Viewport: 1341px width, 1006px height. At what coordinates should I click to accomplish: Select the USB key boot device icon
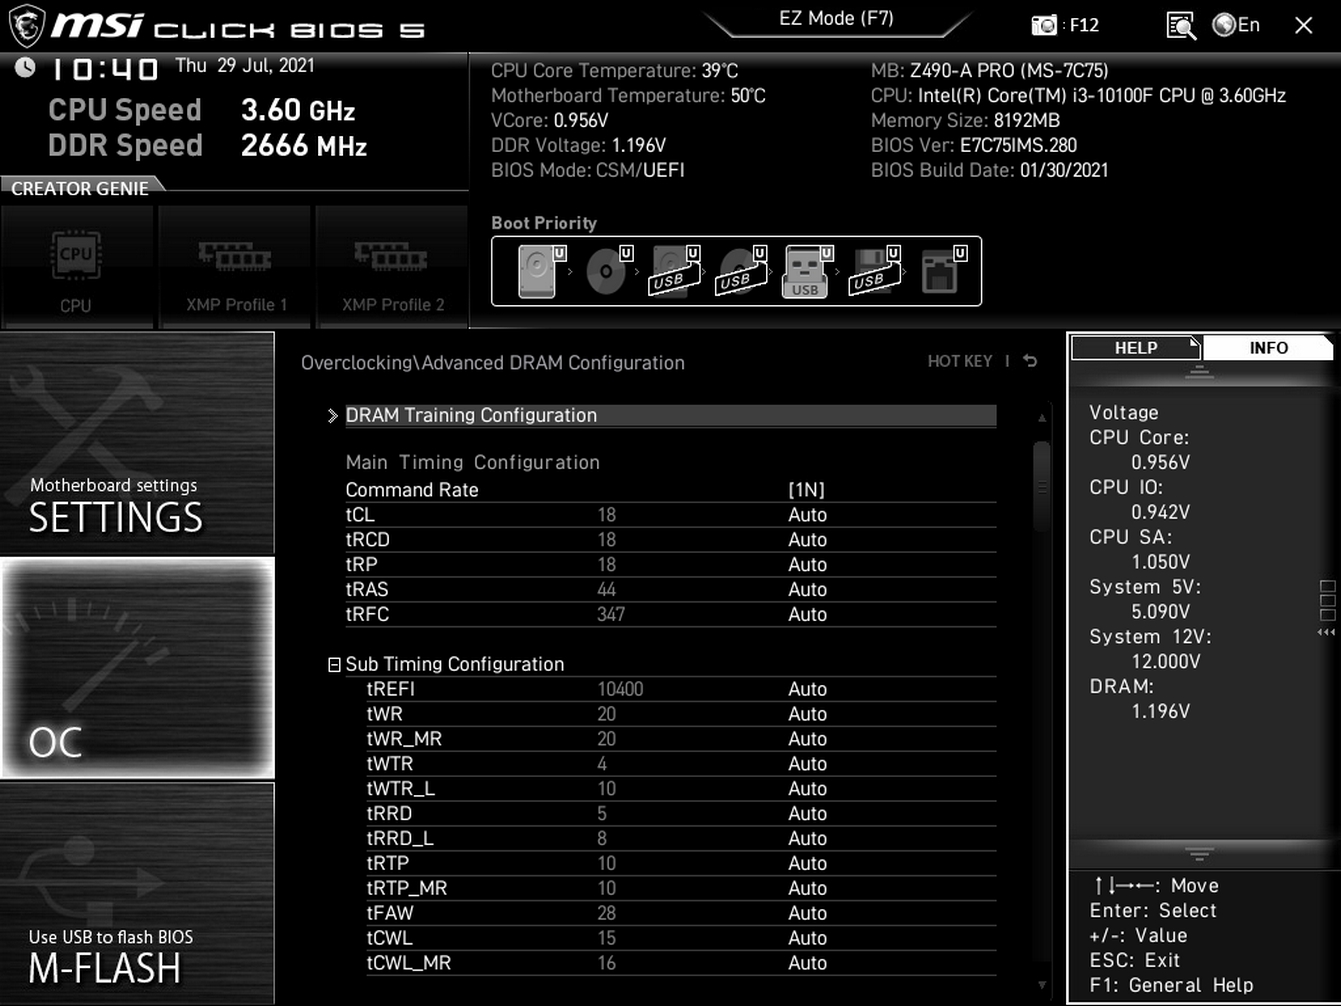tap(807, 271)
